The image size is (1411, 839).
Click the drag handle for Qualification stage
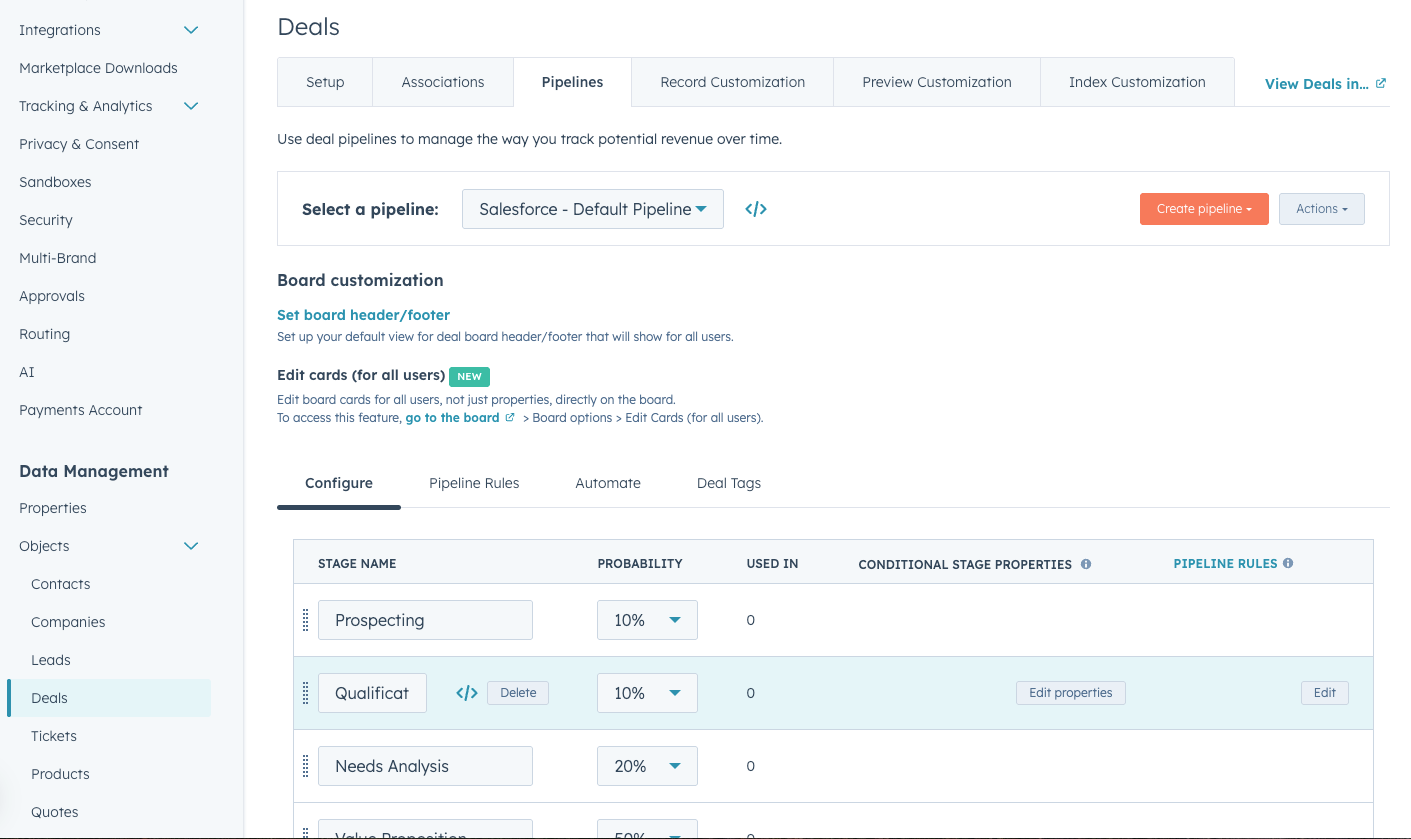pyautogui.click(x=306, y=693)
